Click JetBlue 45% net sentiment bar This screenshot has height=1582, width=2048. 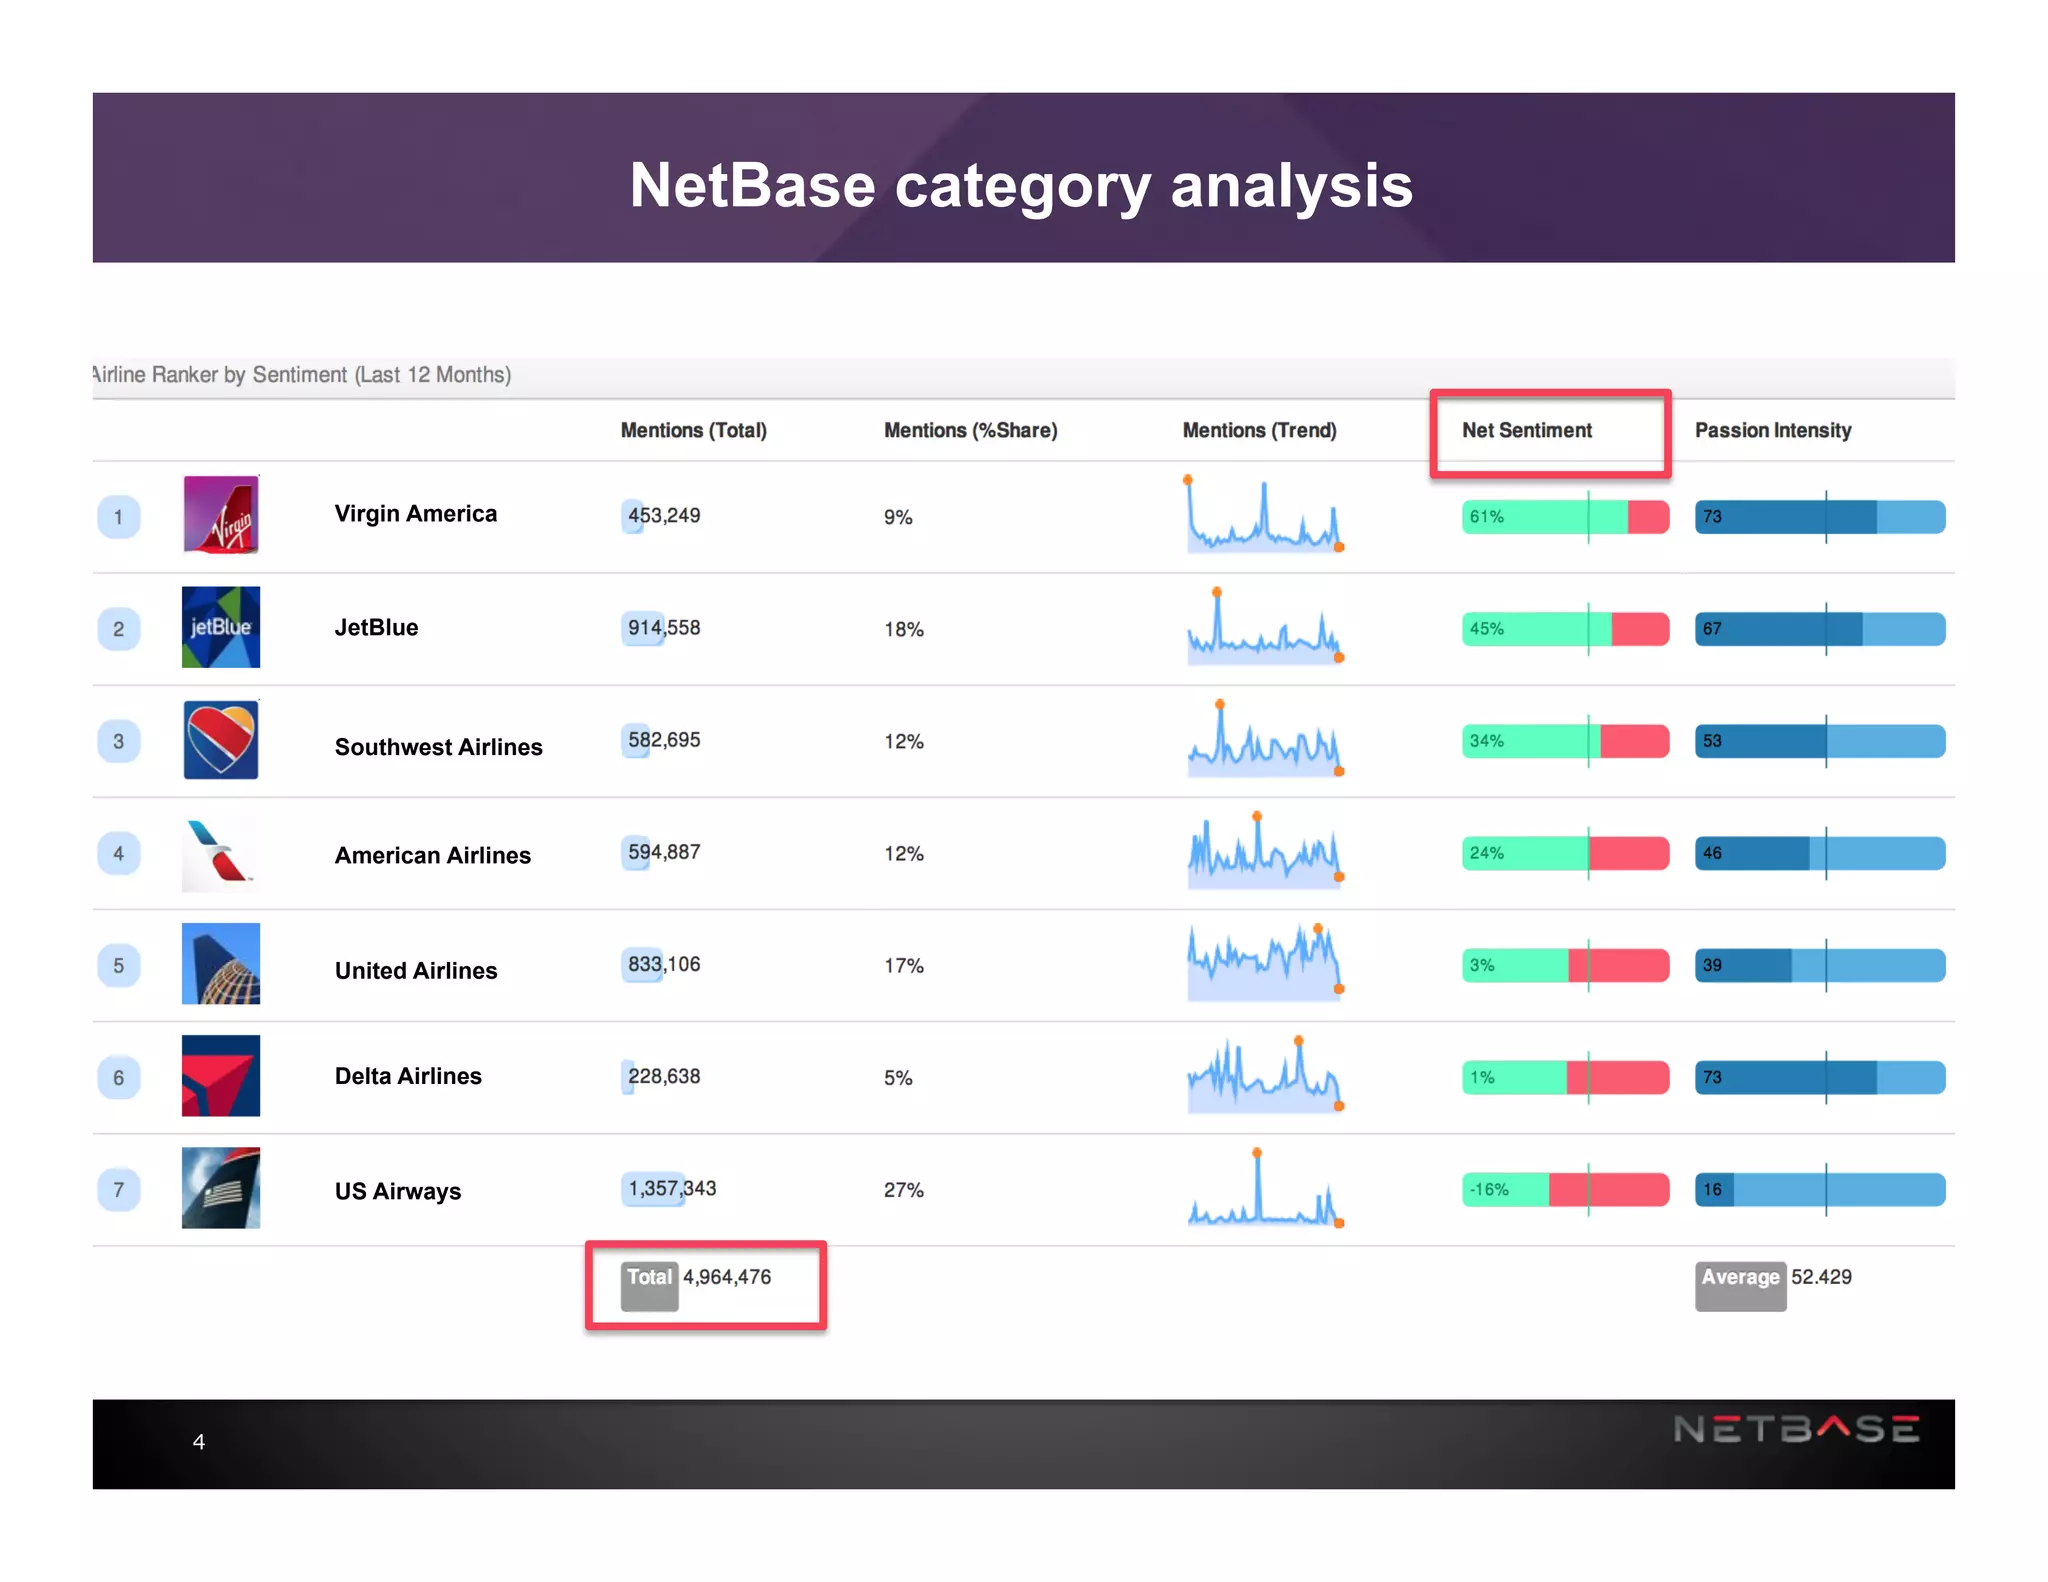coord(1565,629)
